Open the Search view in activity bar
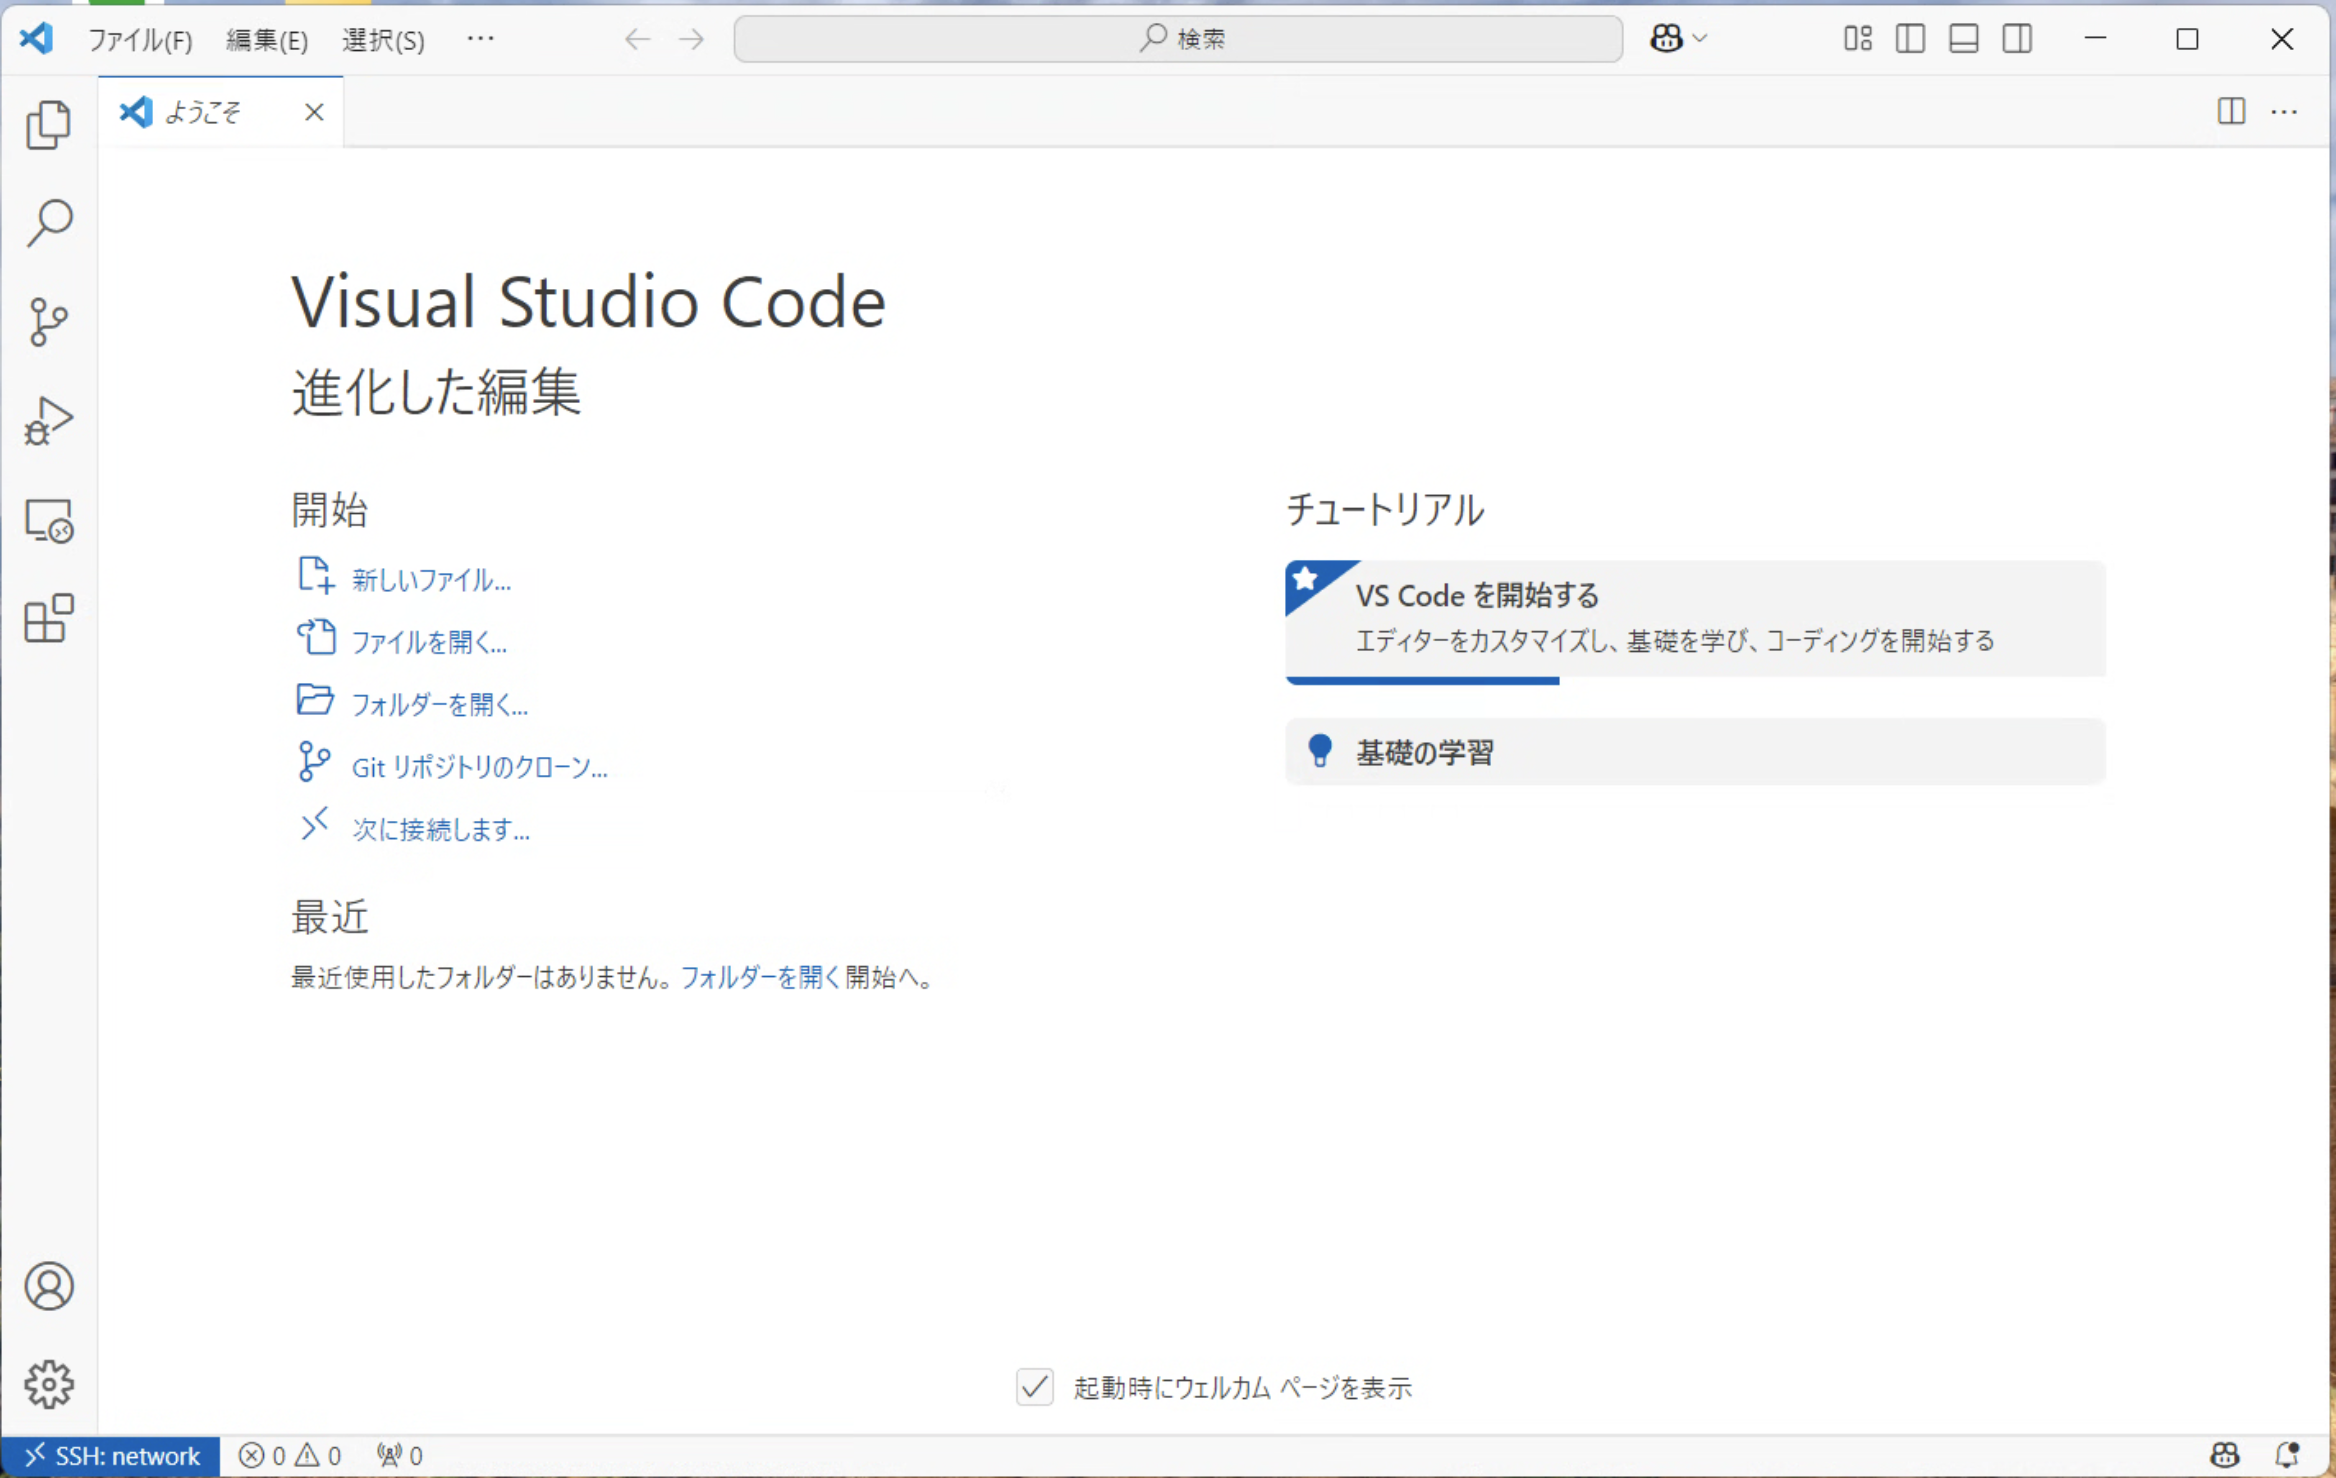 pyautogui.click(x=49, y=223)
